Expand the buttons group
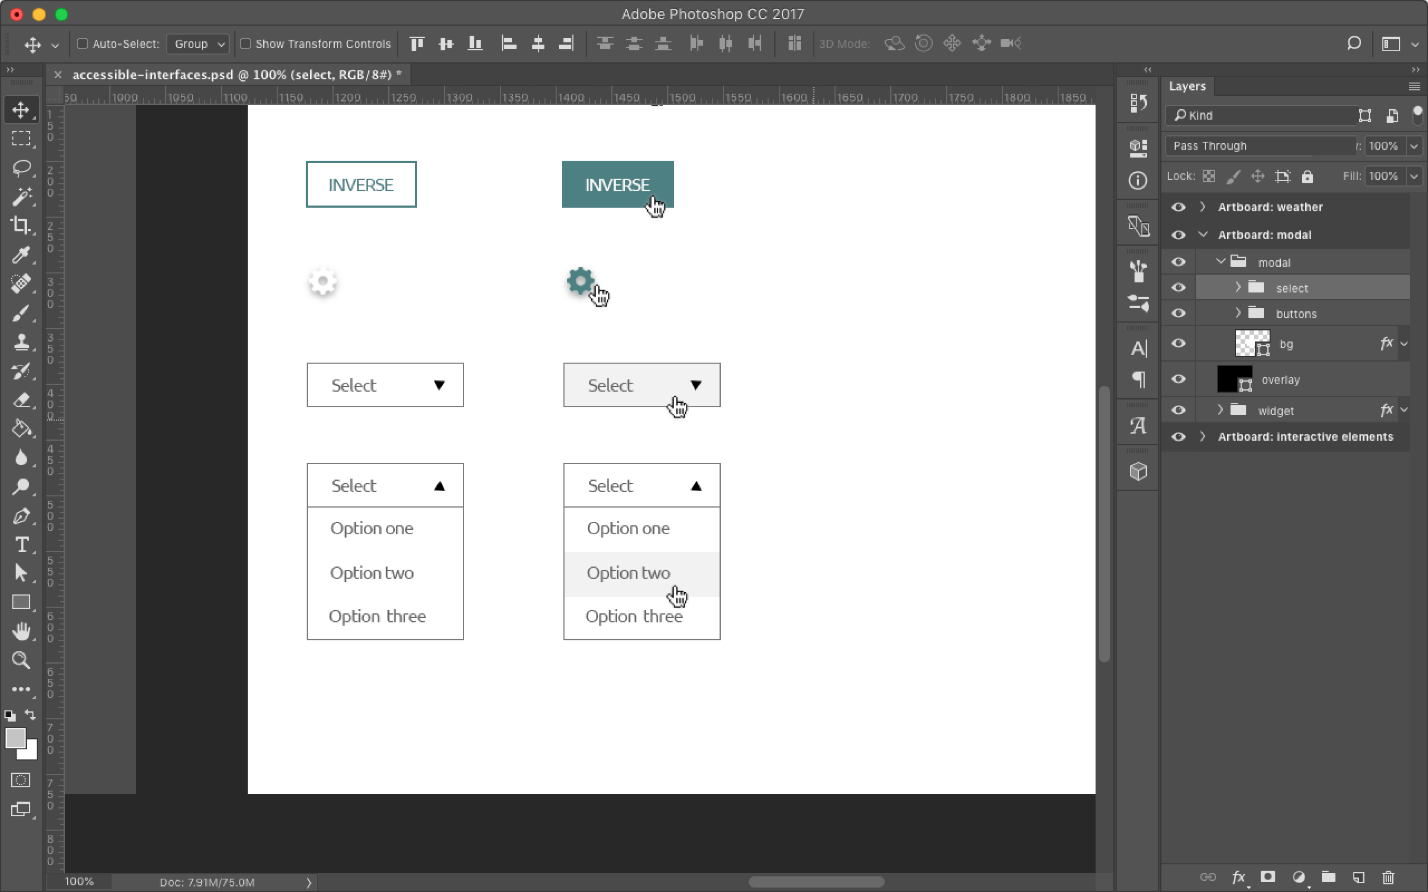1428x892 pixels. tap(1238, 314)
